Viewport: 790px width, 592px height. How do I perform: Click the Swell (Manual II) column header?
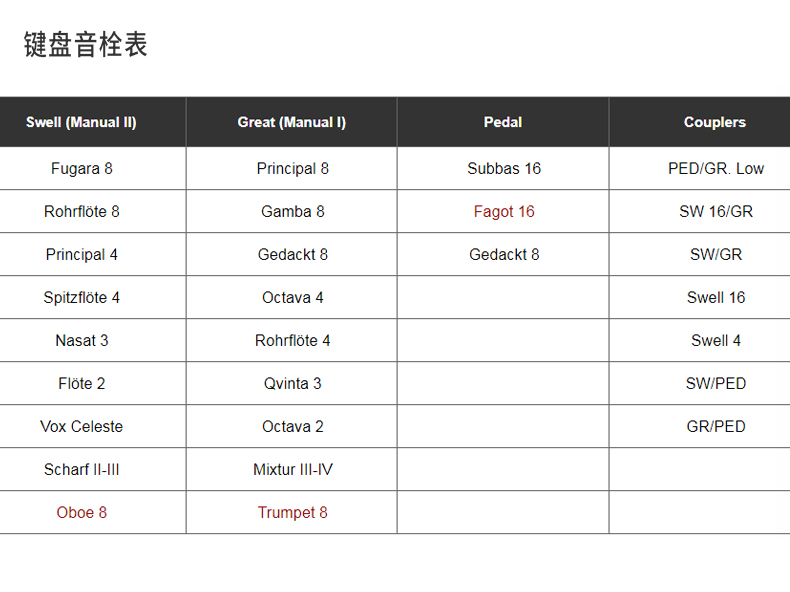(x=81, y=122)
